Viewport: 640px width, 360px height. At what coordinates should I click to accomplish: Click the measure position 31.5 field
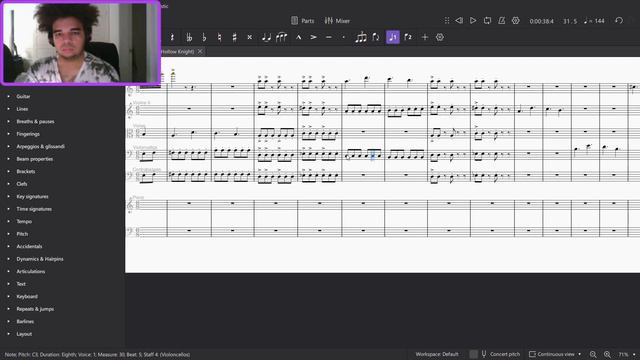pos(570,21)
